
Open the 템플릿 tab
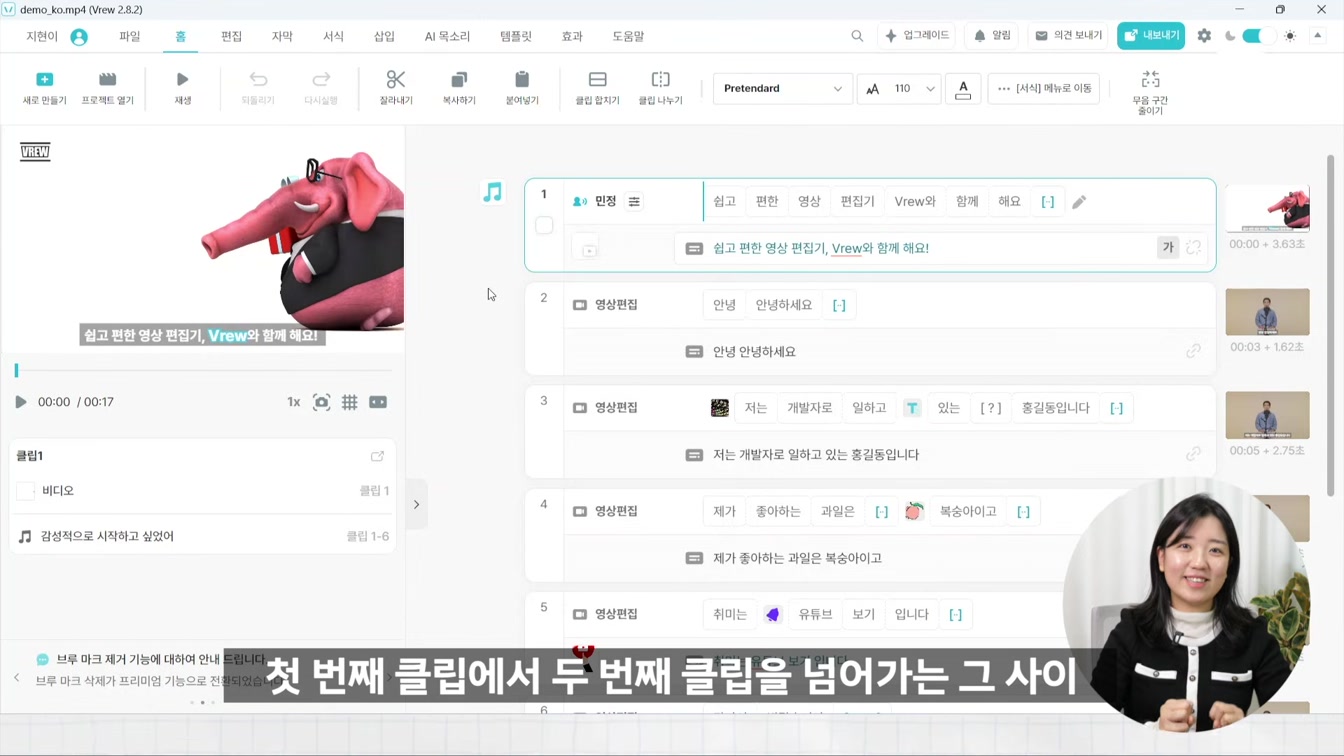tap(516, 36)
